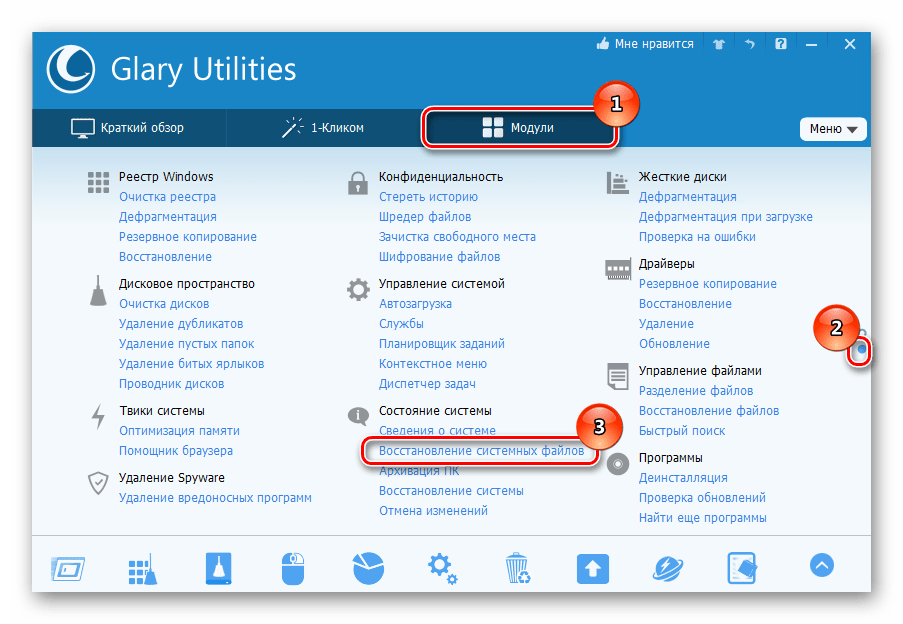The image size is (903, 624).
Task: Click the Управление системой gear icon
Action: (x=358, y=290)
